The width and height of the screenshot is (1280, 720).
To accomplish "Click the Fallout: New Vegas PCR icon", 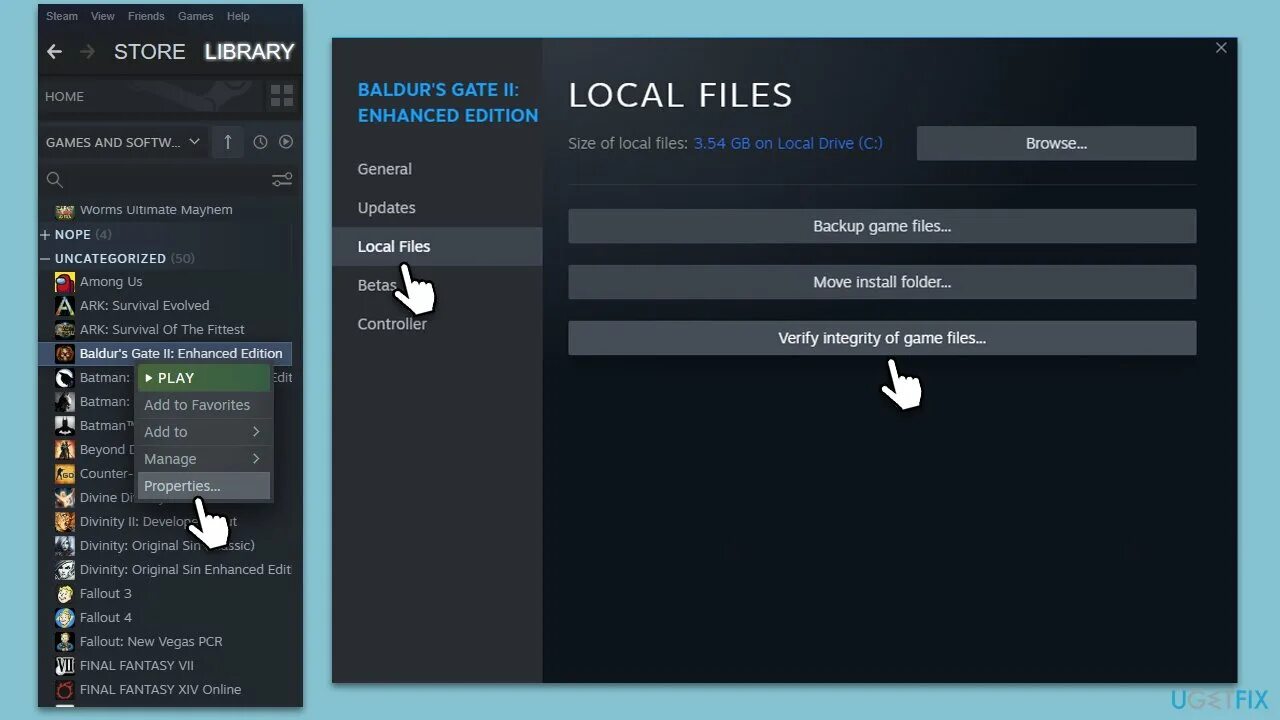I will click(x=65, y=642).
